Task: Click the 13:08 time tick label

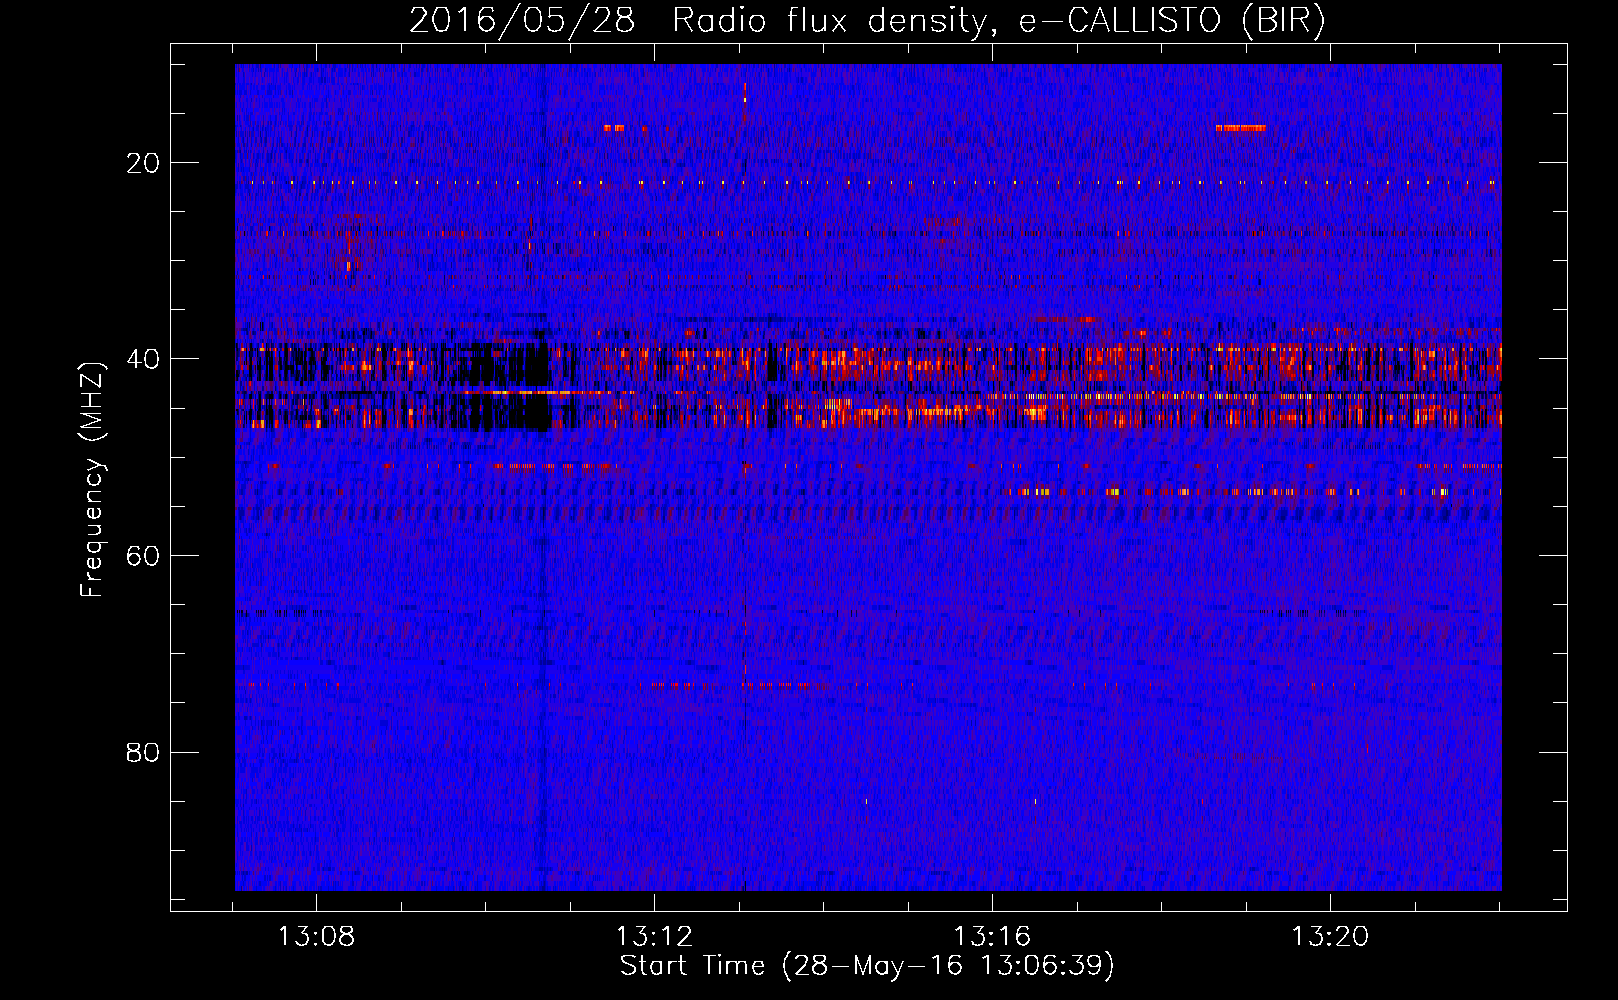Action: pyautogui.click(x=316, y=937)
